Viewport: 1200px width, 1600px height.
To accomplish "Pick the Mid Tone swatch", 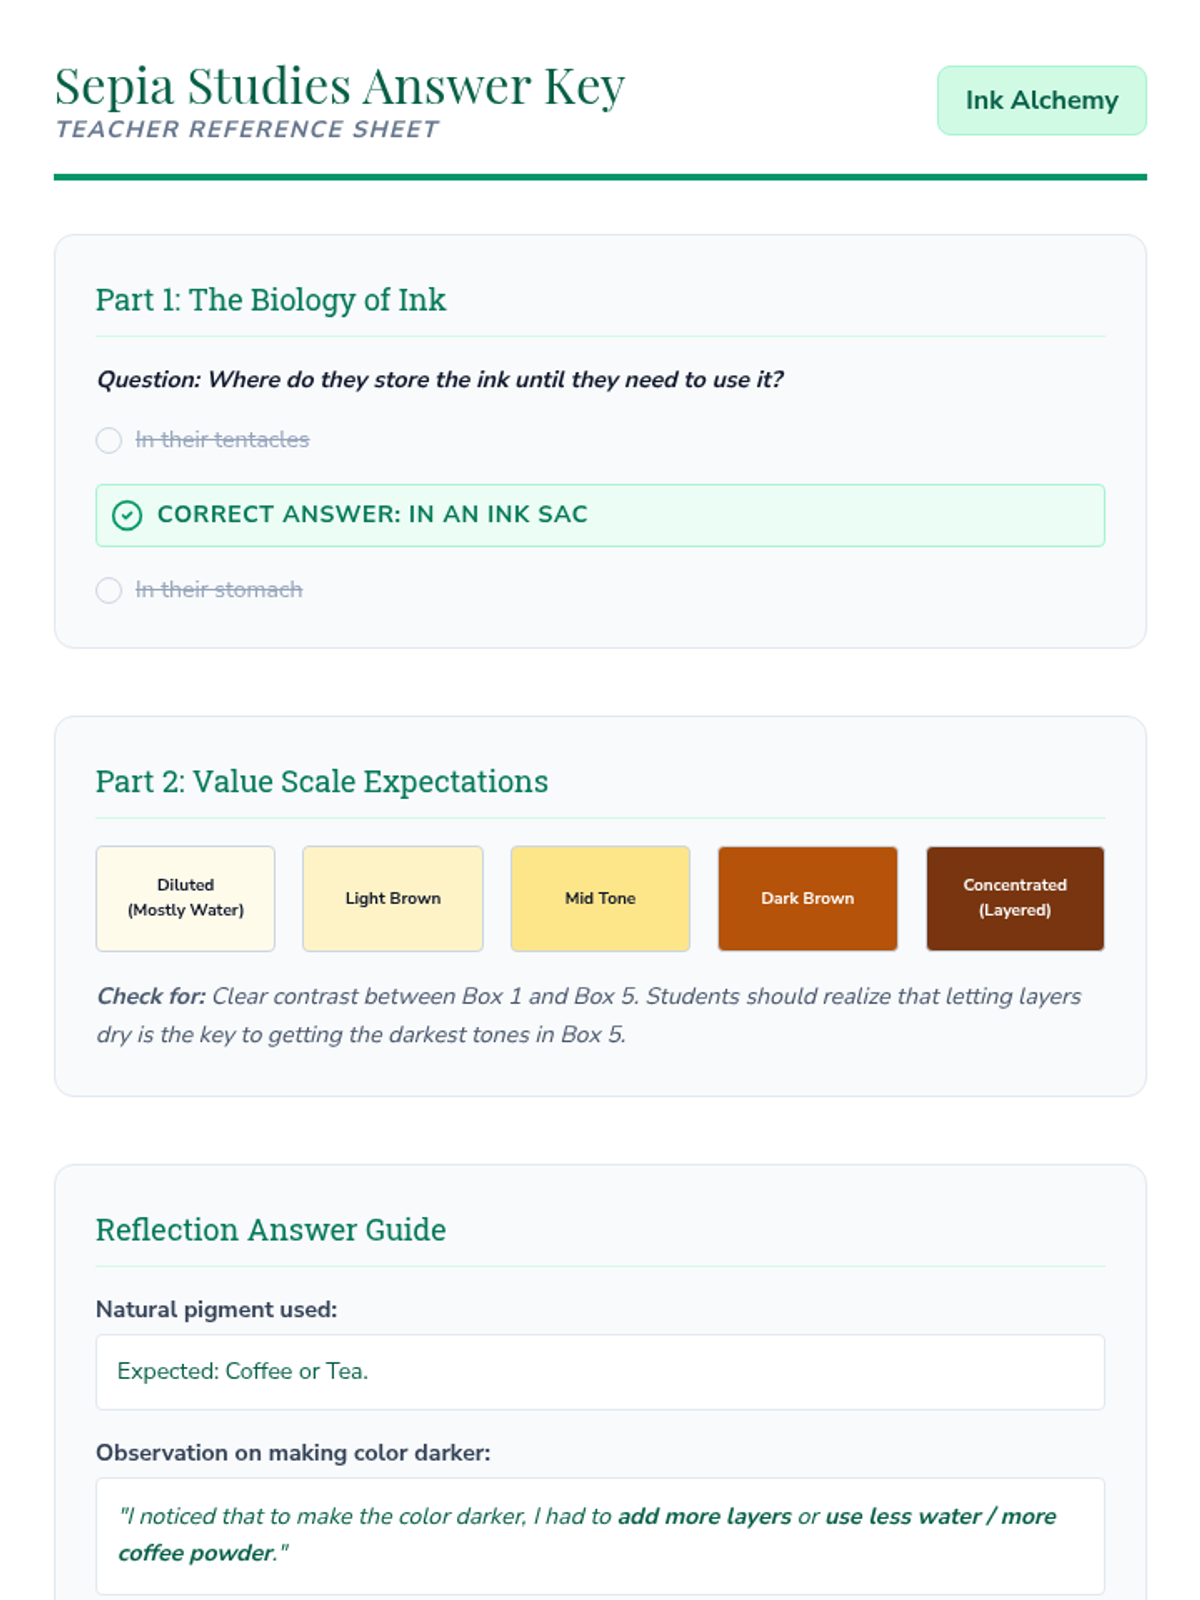I will click(x=600, y=898).
